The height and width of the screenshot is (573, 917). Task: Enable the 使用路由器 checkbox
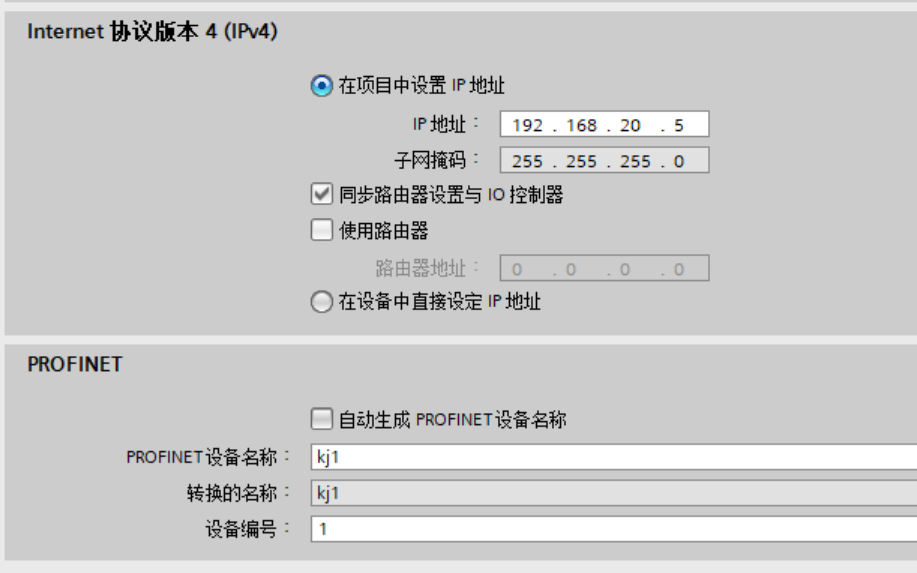click(321, 231)
